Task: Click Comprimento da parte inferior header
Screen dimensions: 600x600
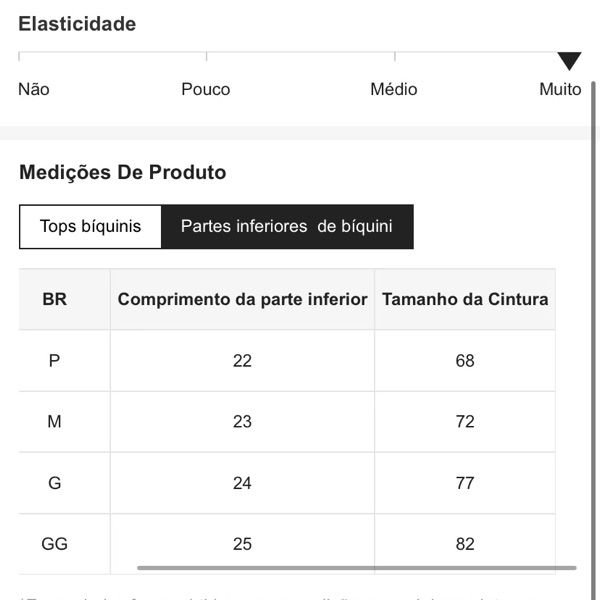Action: (242, 299)
